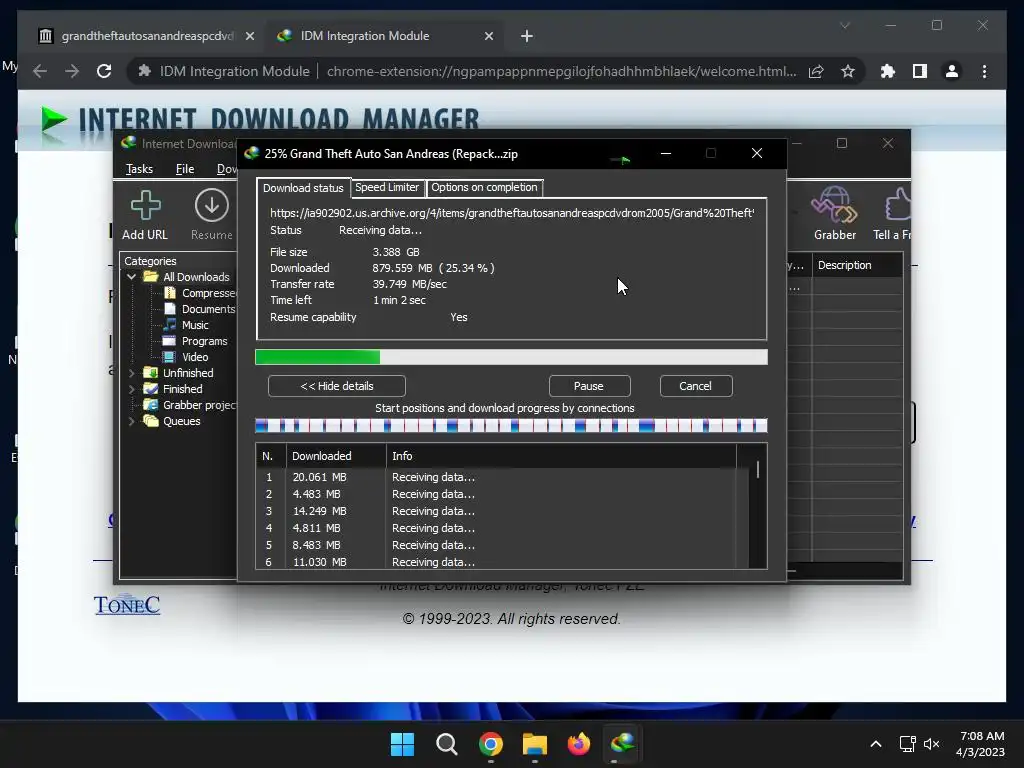Close the IDM Integration Module tab
Image resolution: width=1024 pixels, height=768 pixels.
click(x=488, y=37)
